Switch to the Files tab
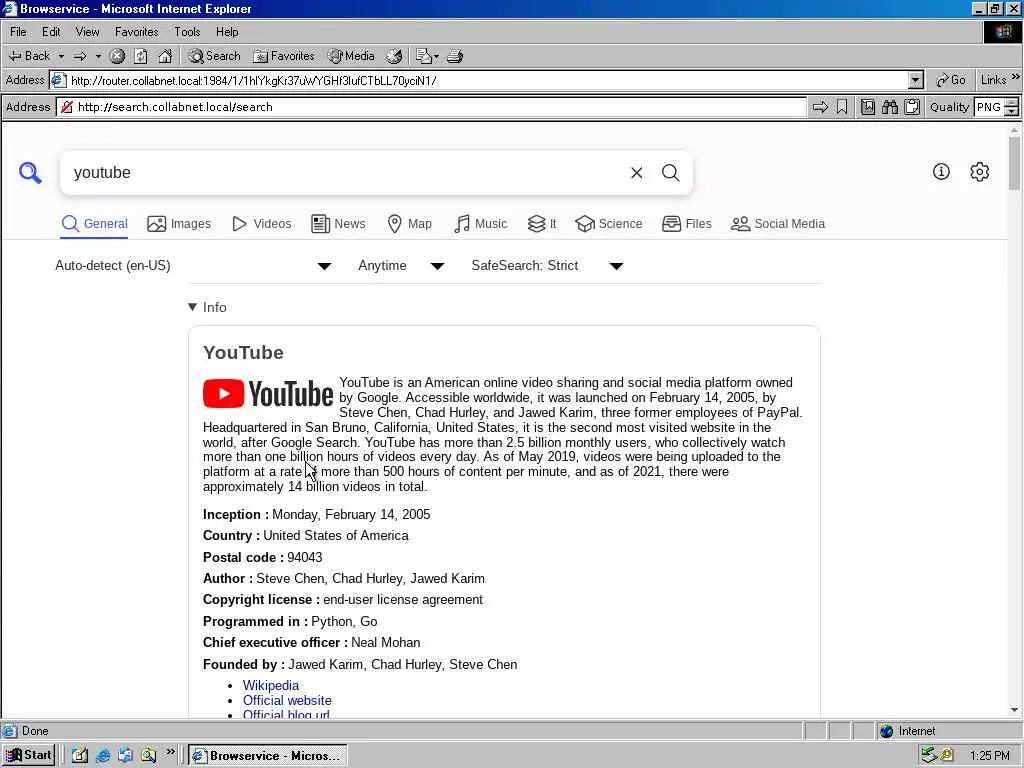This screenshot has height=768, width=1024. pos(686,224)
